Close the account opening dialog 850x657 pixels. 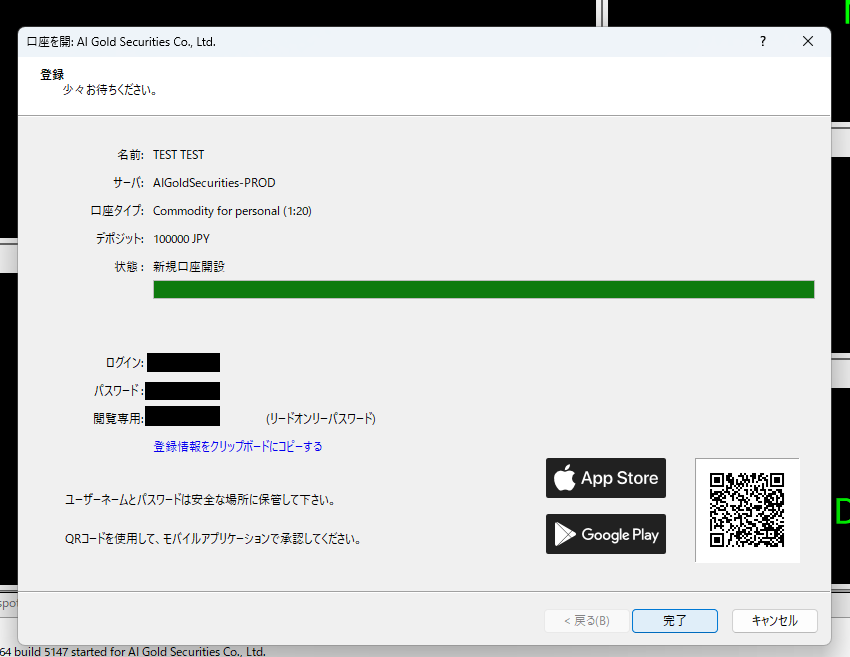808,41
